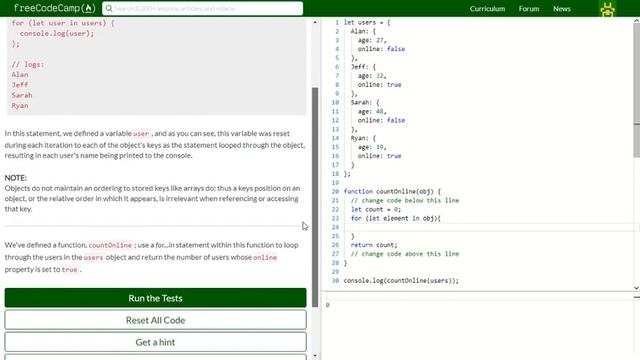Click 'for (let element in obj){' line
Viewport: 640px width, 360px height.
coord(396,218)
